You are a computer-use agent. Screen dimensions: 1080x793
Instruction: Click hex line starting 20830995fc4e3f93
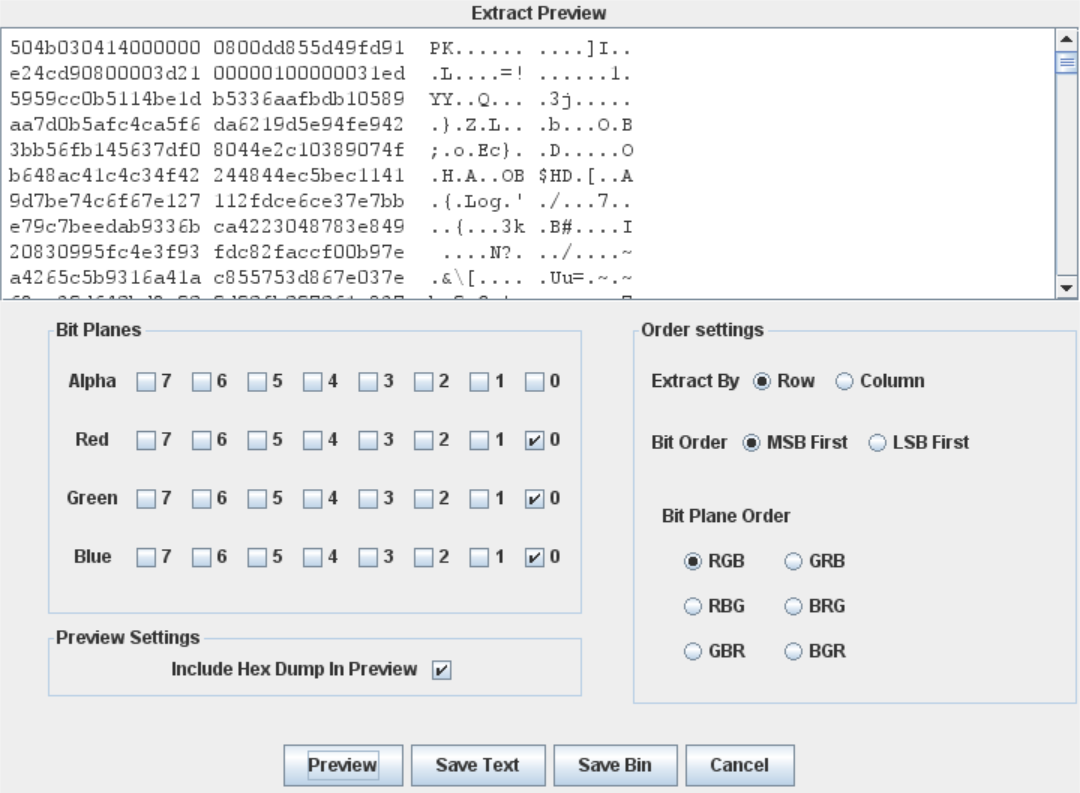pos(320,252)
